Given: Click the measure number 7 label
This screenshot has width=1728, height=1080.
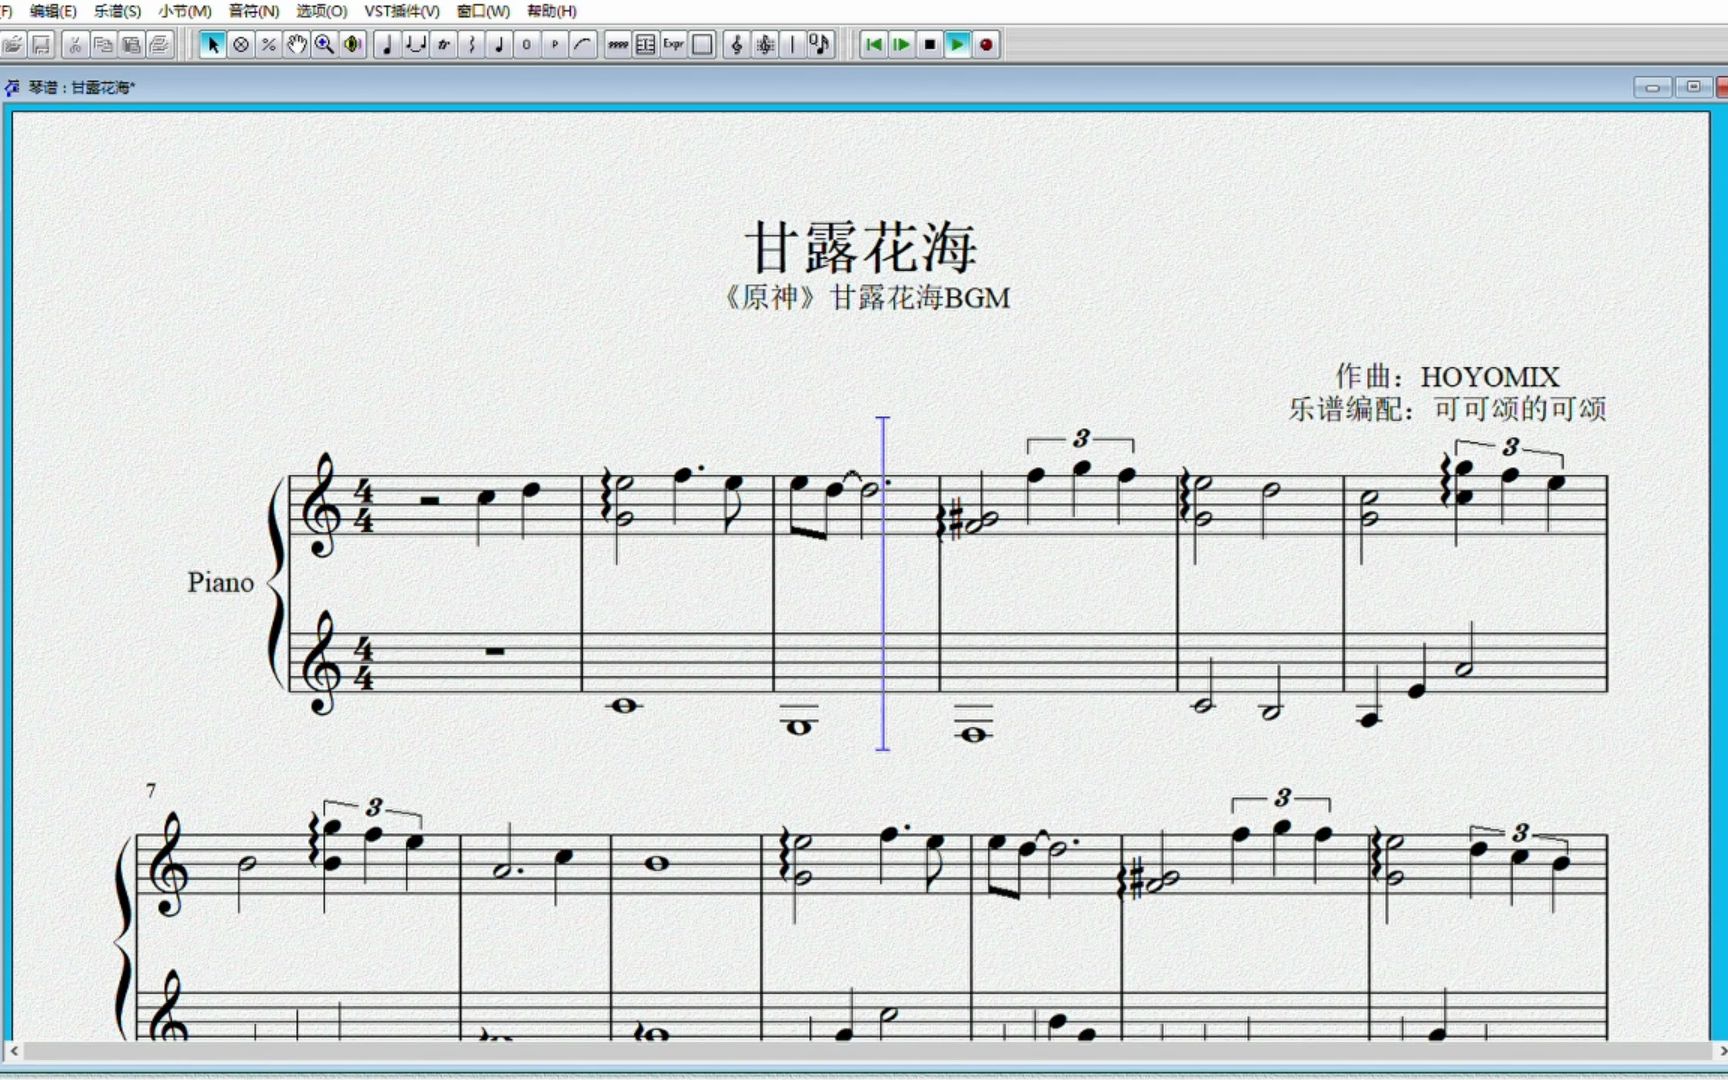Looking at the screenshot, I should (151, 791).
